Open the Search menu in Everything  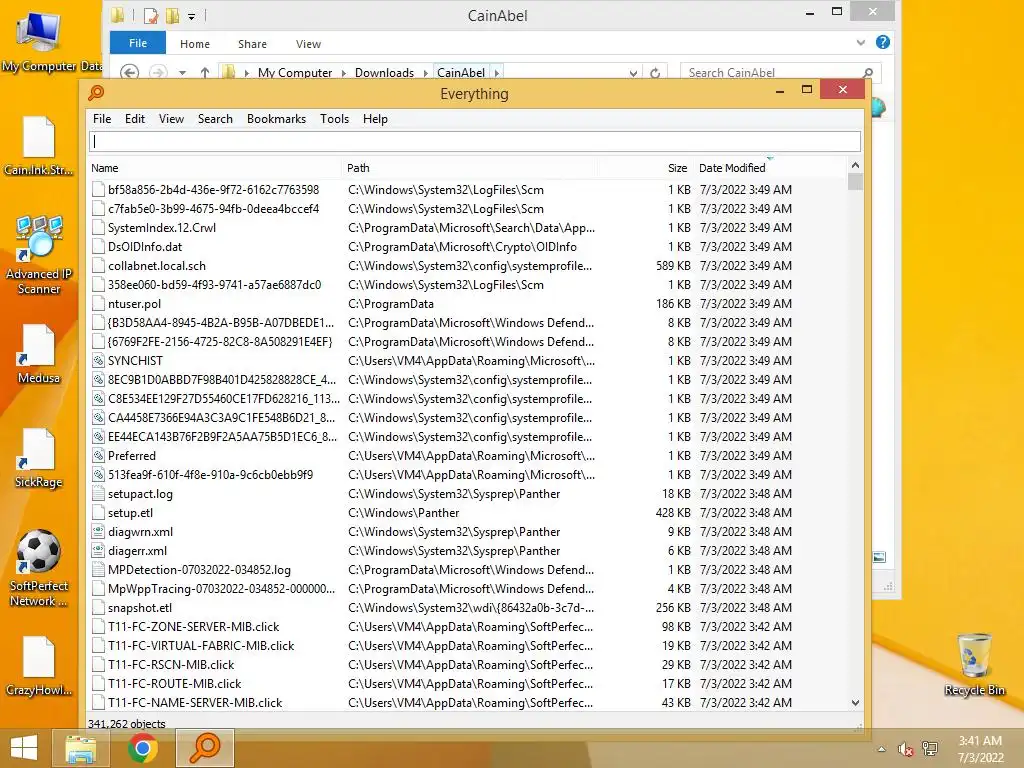[x=215, y=119]
